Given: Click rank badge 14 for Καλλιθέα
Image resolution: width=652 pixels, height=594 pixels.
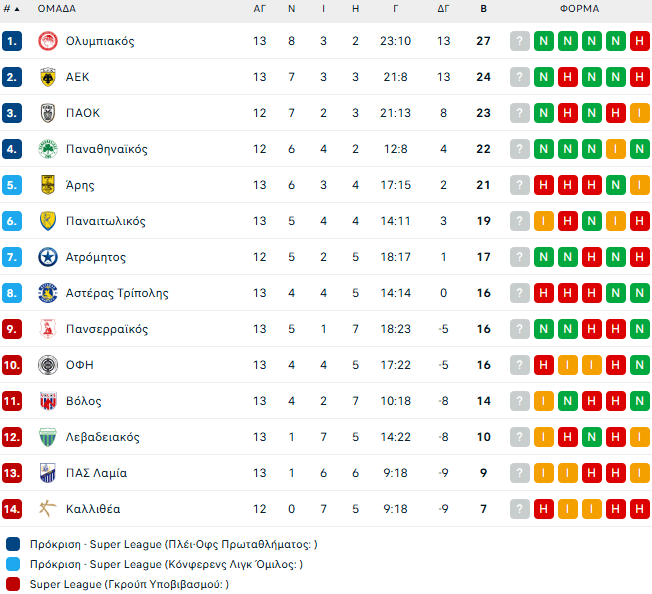Looking at the screenshot, I should pyautogui.click(x=12, y=509).
